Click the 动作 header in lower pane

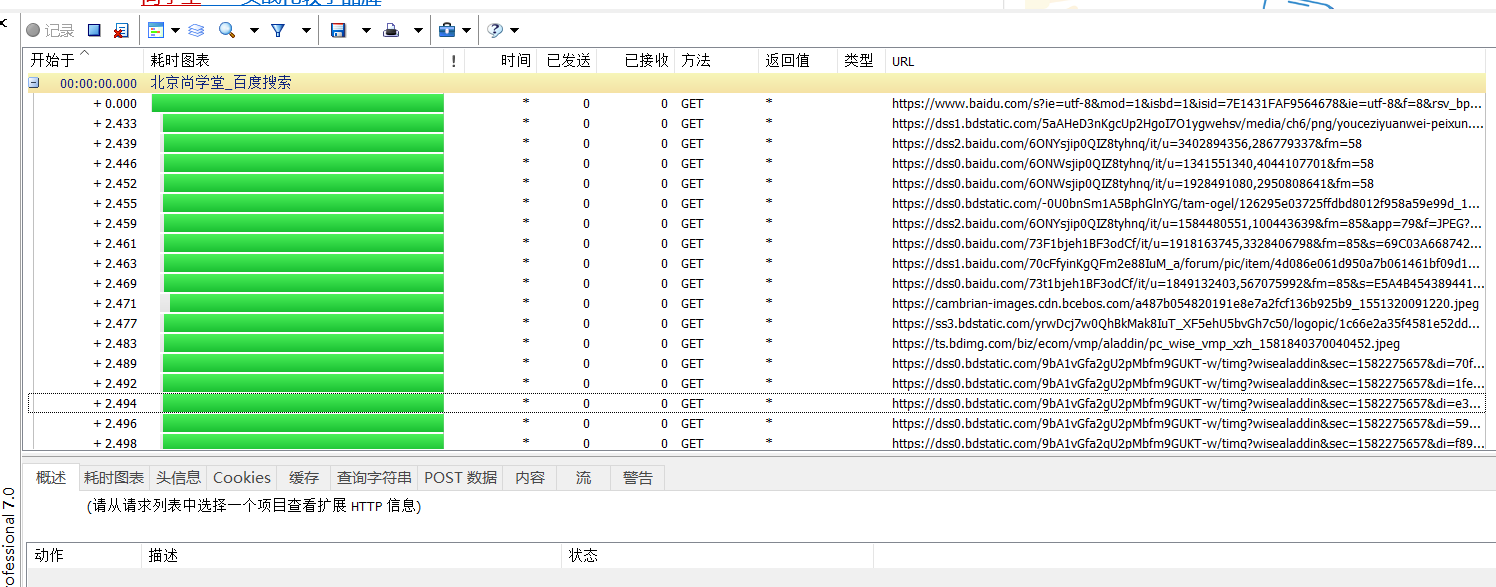pos(82,555)
